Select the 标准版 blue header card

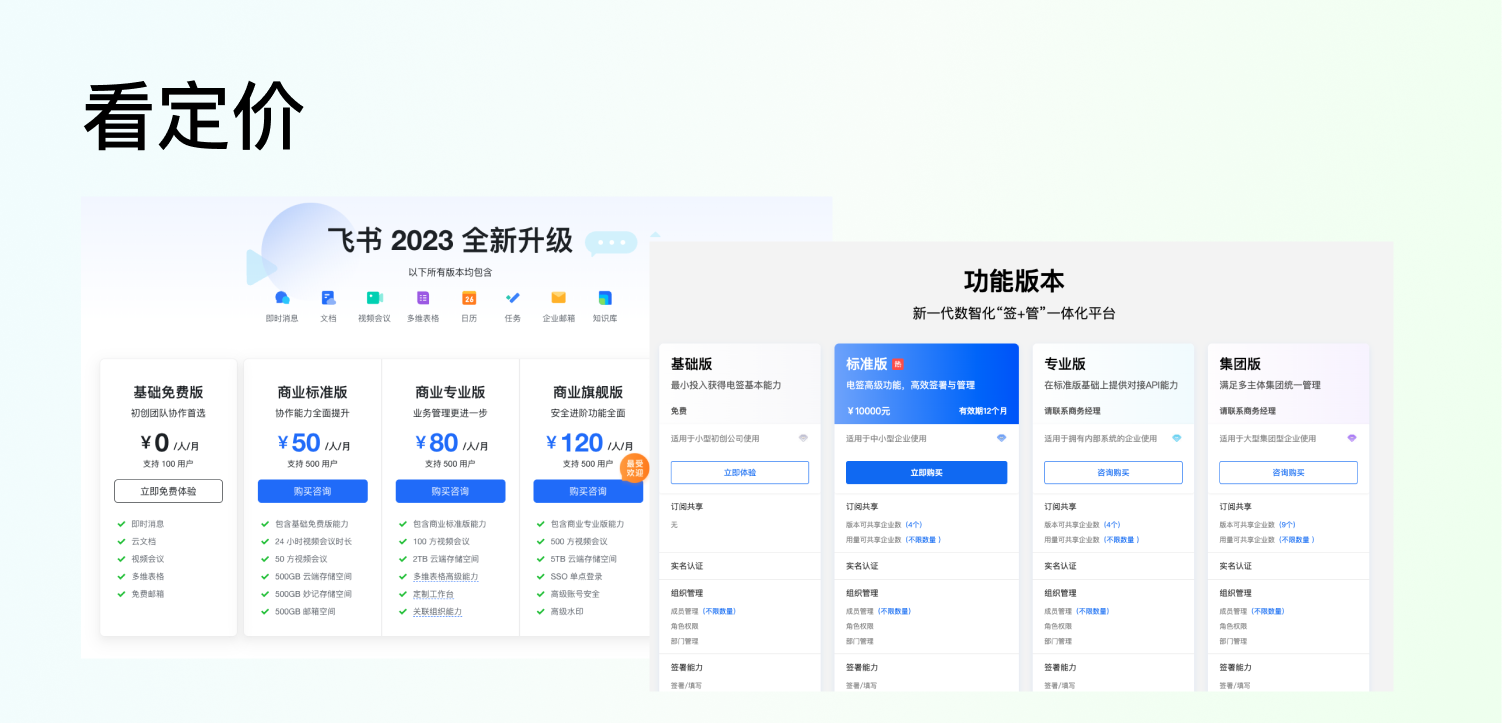pos(926,383)
